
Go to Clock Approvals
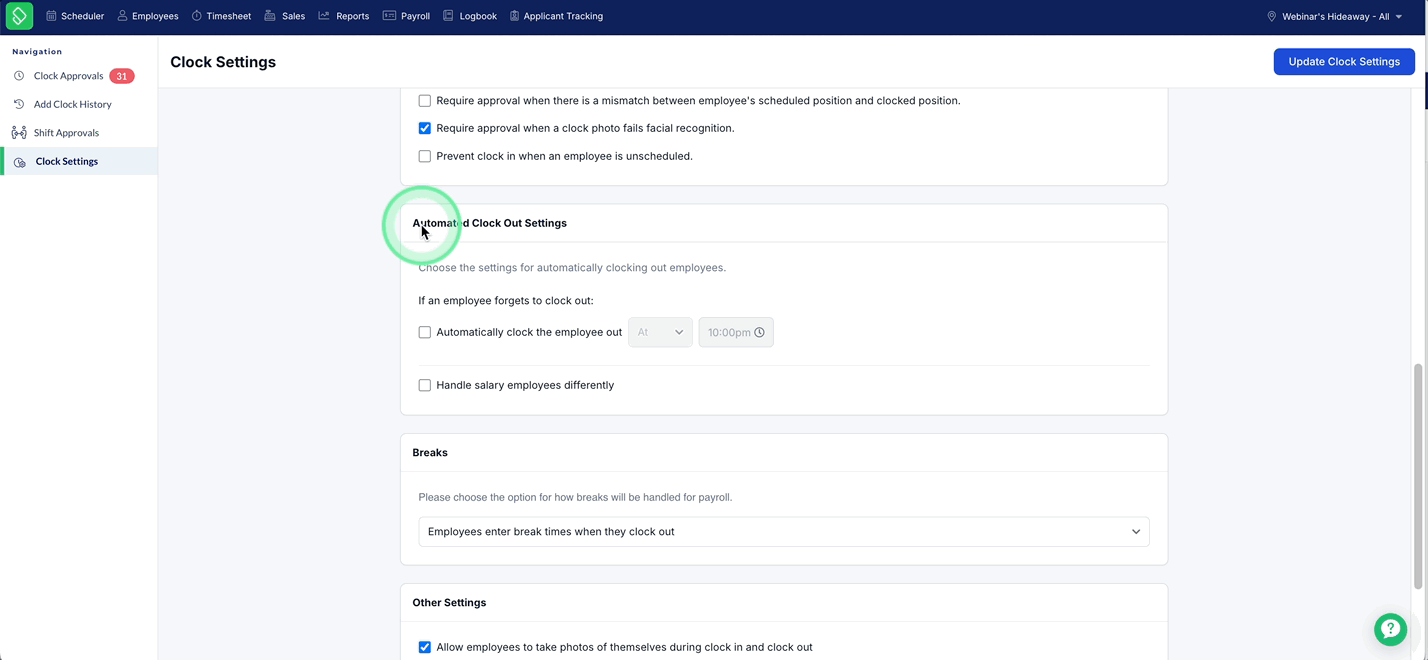(x=69, y=76)
